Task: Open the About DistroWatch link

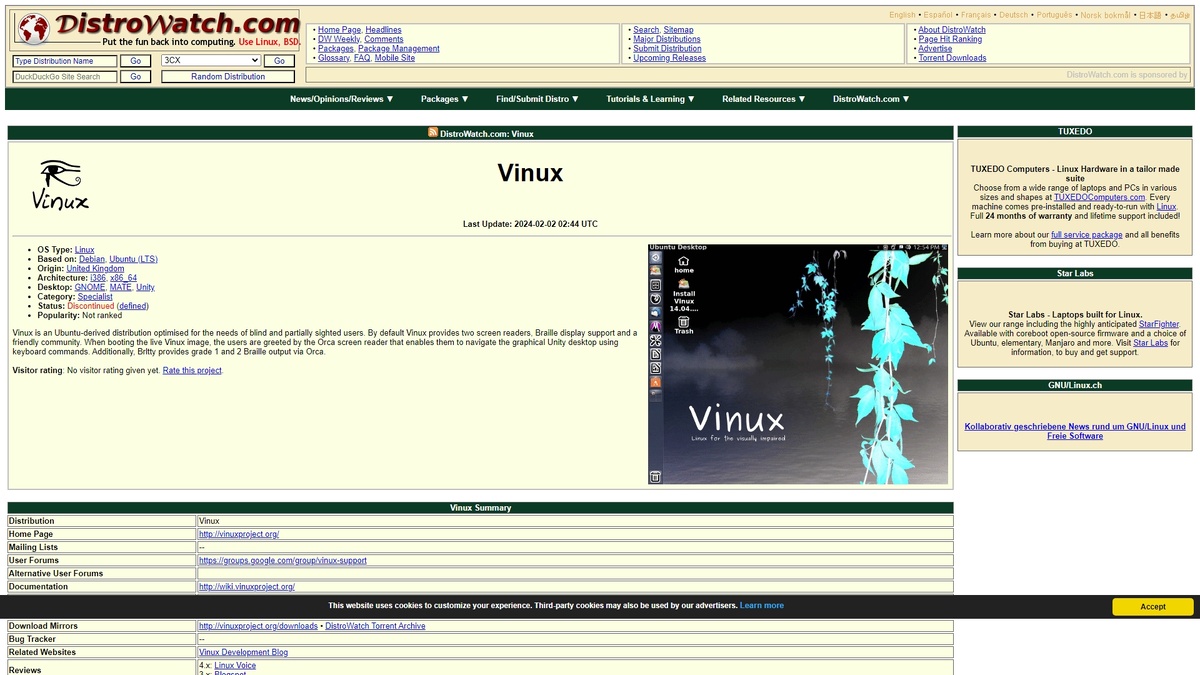Action: click(952, 30)
